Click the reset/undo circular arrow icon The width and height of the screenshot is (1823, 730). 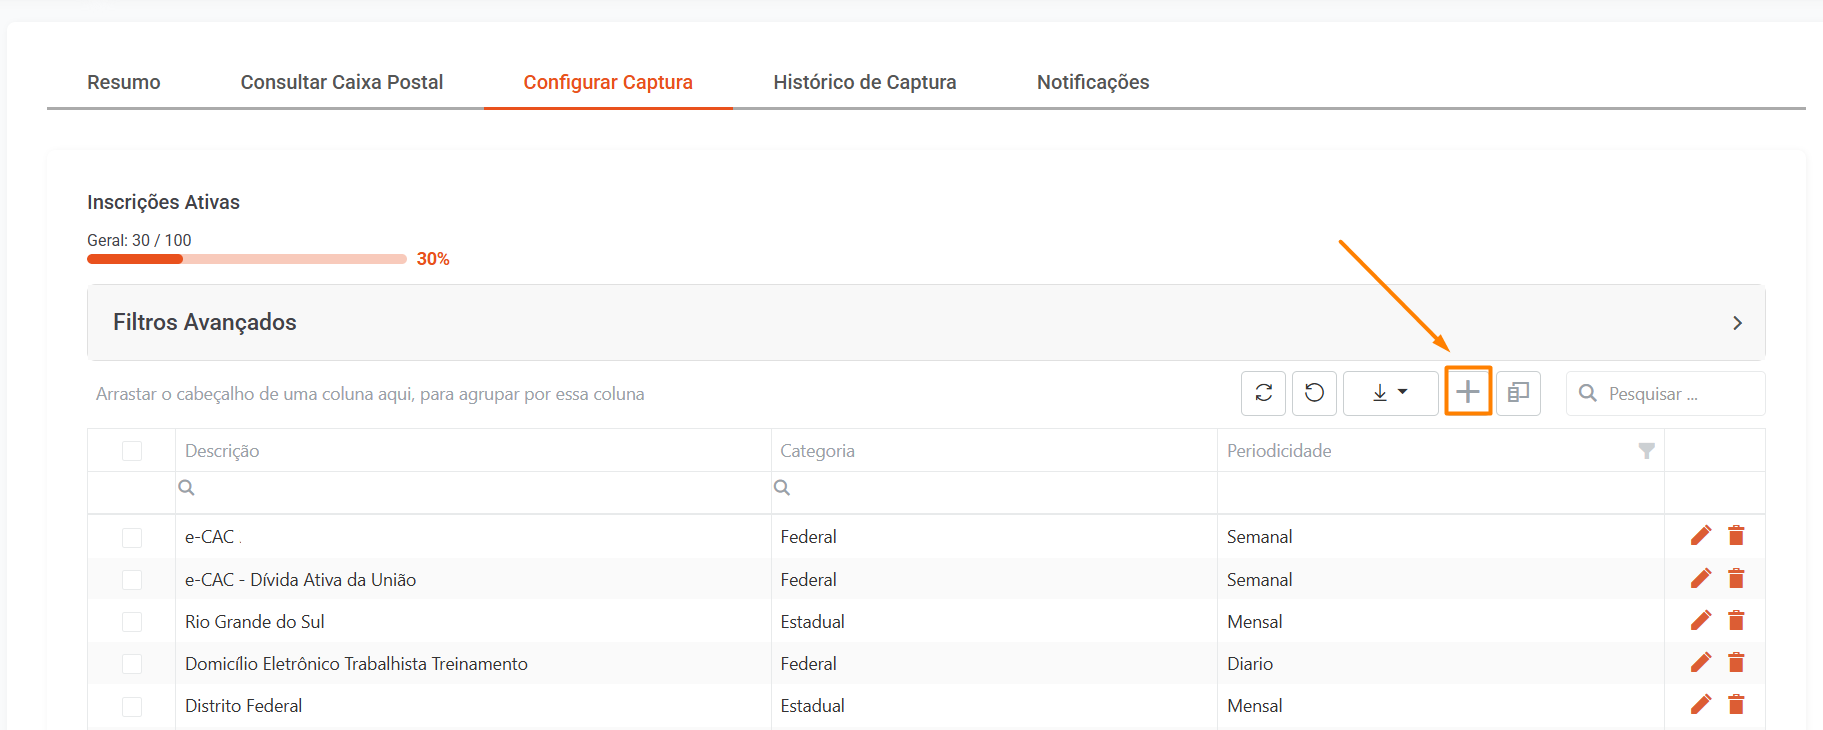click(1314, 393)
